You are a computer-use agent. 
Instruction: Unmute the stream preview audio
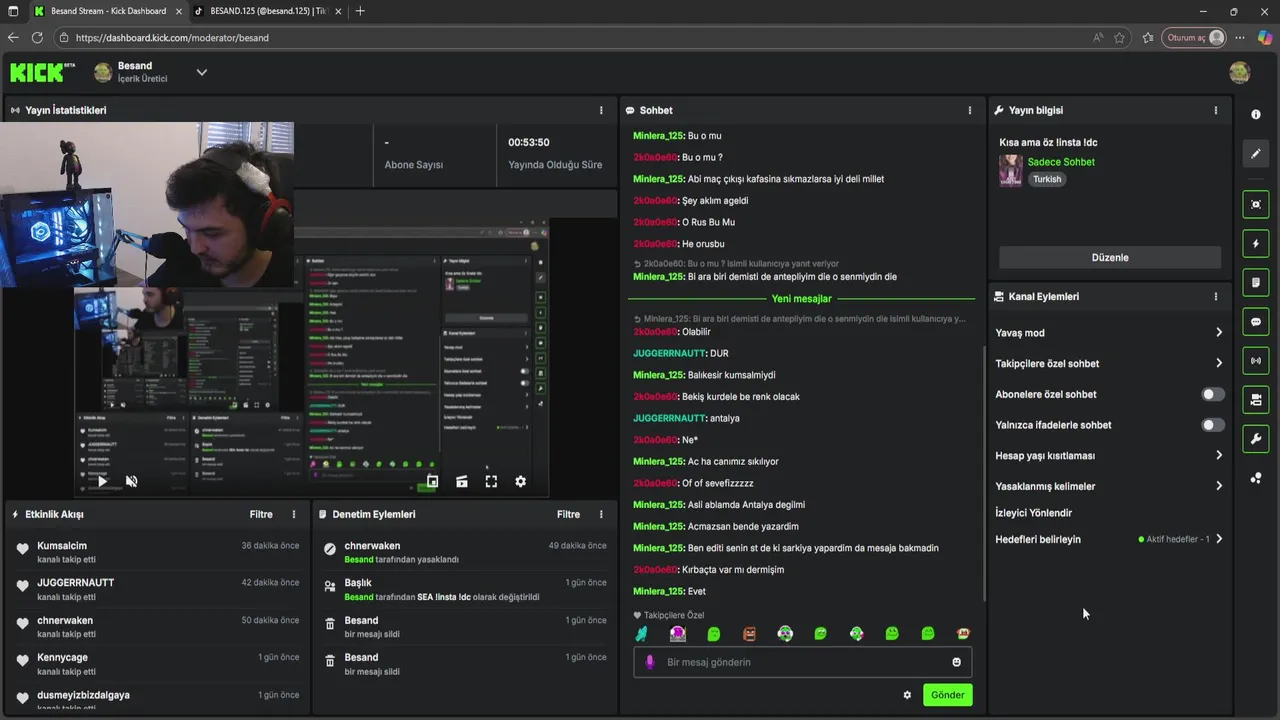pos(131,481)
